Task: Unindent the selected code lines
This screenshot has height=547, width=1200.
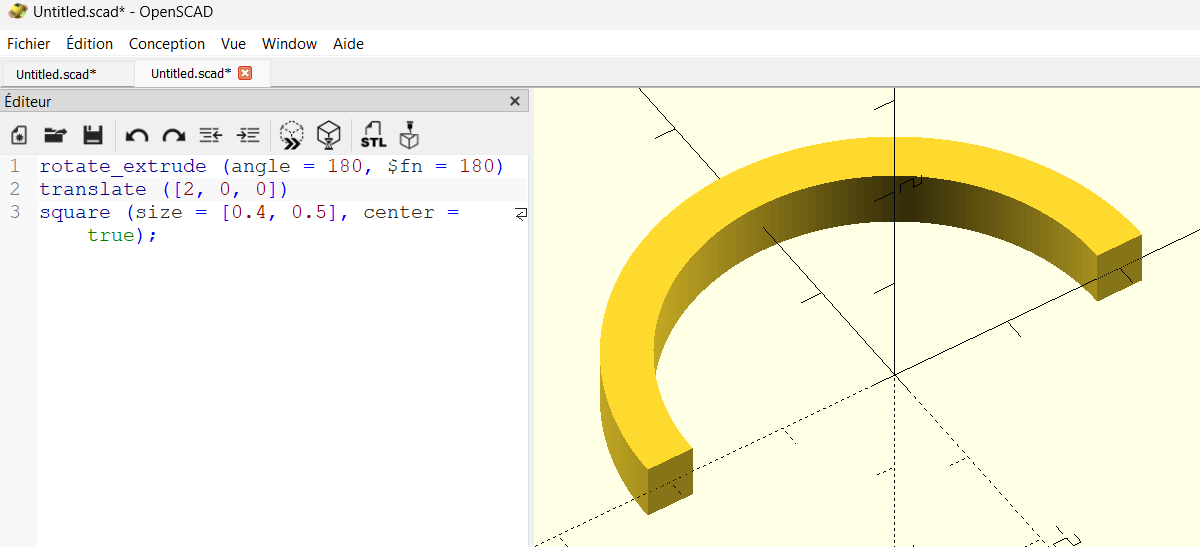Action: pos(210,134)
